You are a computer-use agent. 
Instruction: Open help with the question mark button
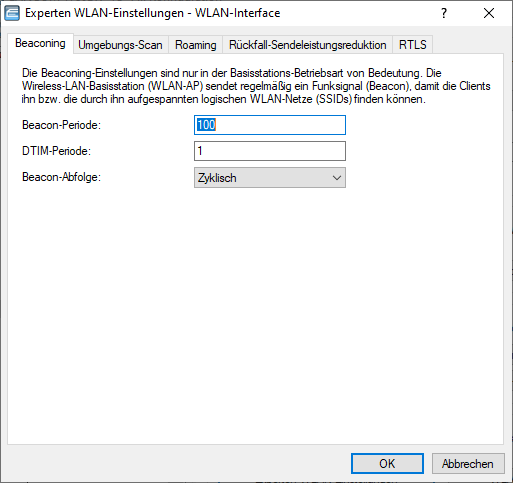pyautogui.click(x=444, y=13)
